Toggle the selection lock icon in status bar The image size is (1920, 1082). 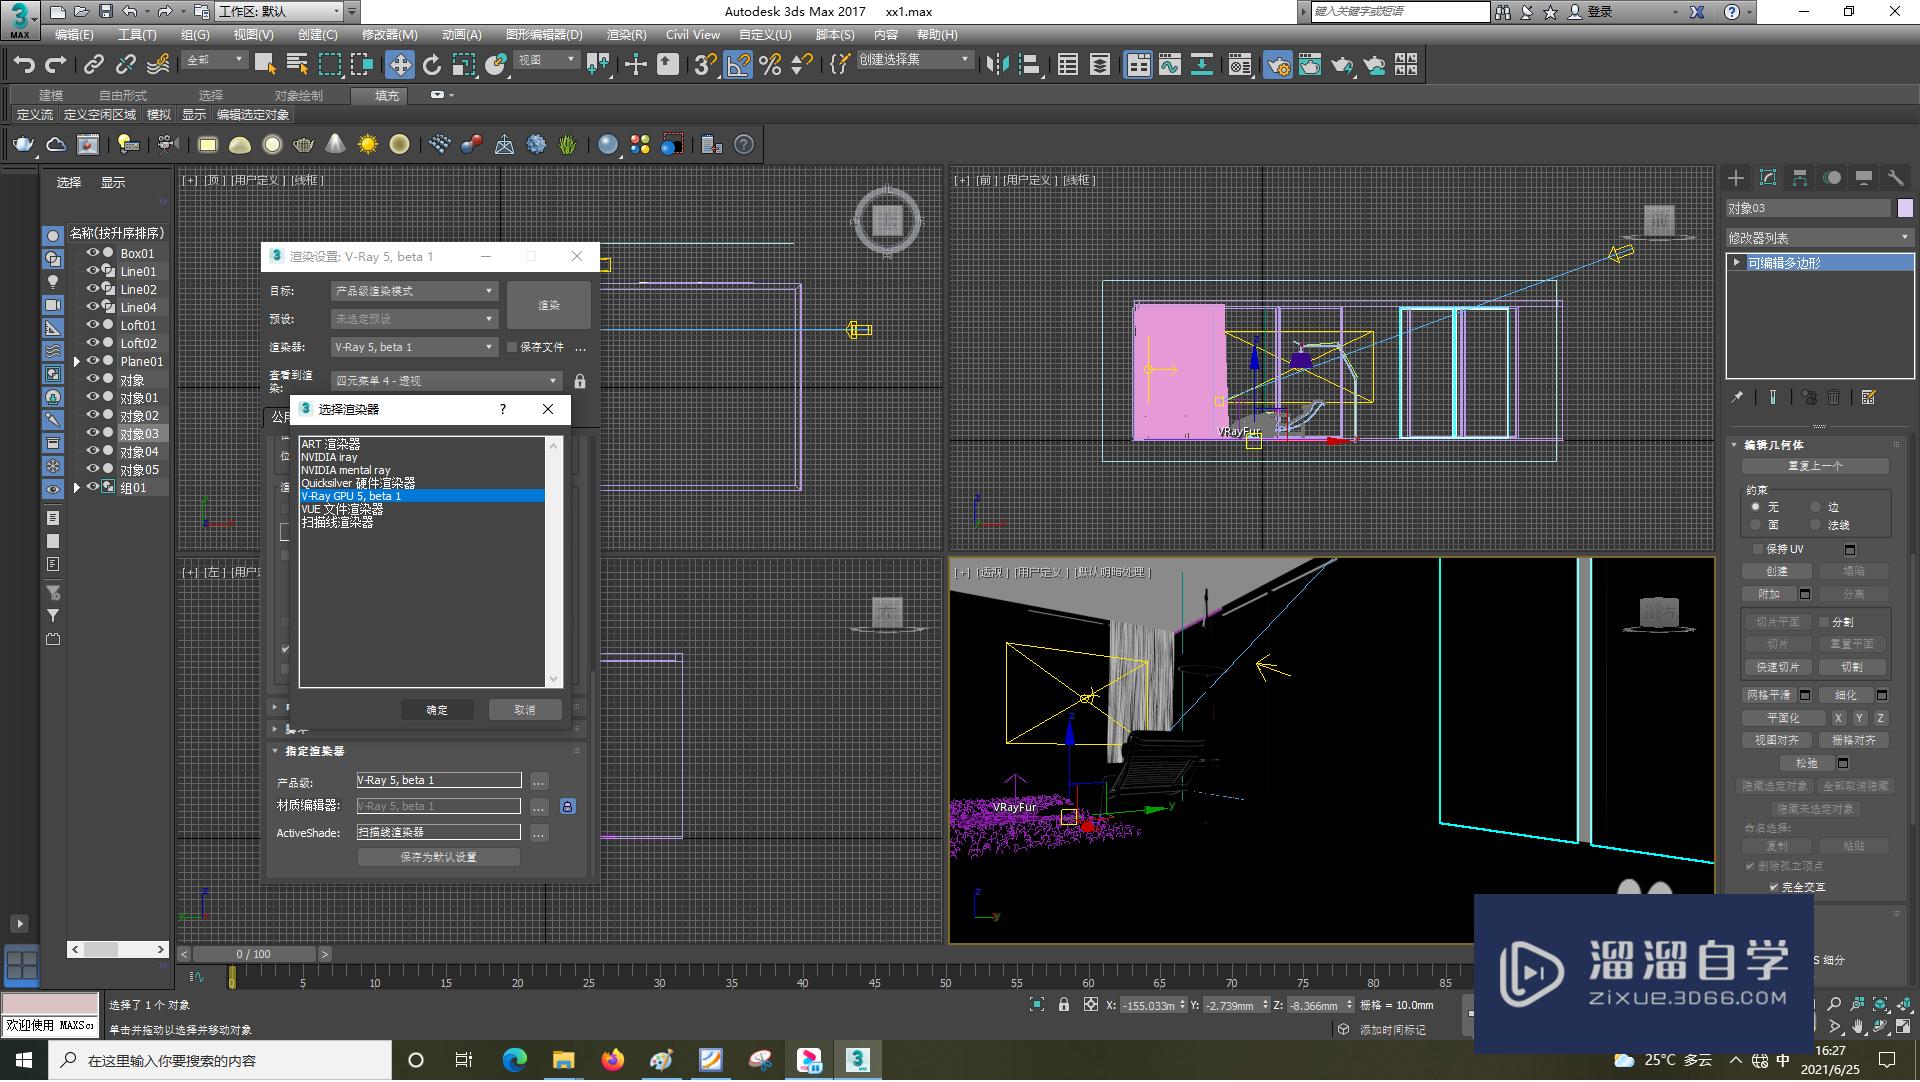[1064, 1005]
